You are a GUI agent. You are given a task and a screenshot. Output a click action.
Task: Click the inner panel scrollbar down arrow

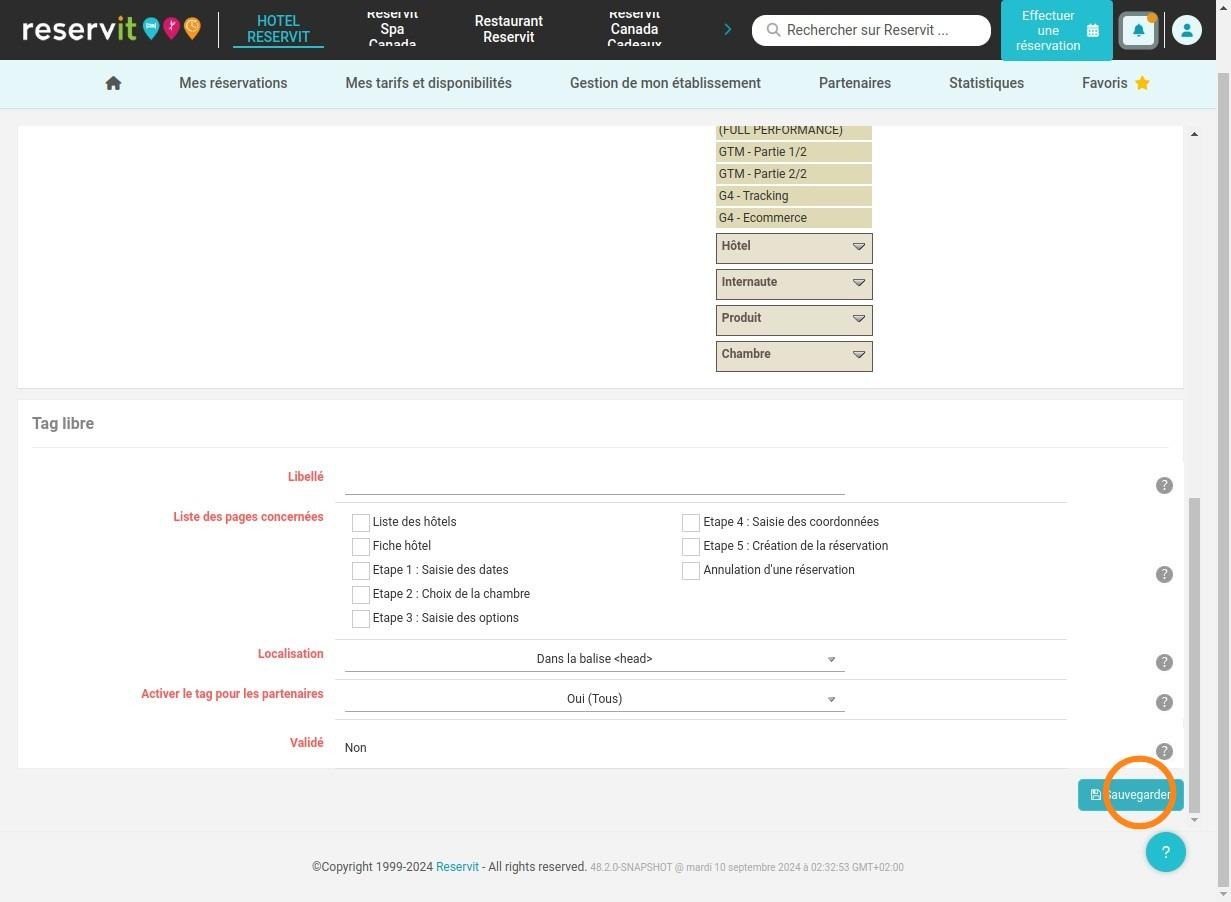pyautogui.click(x=1194, y=820)
